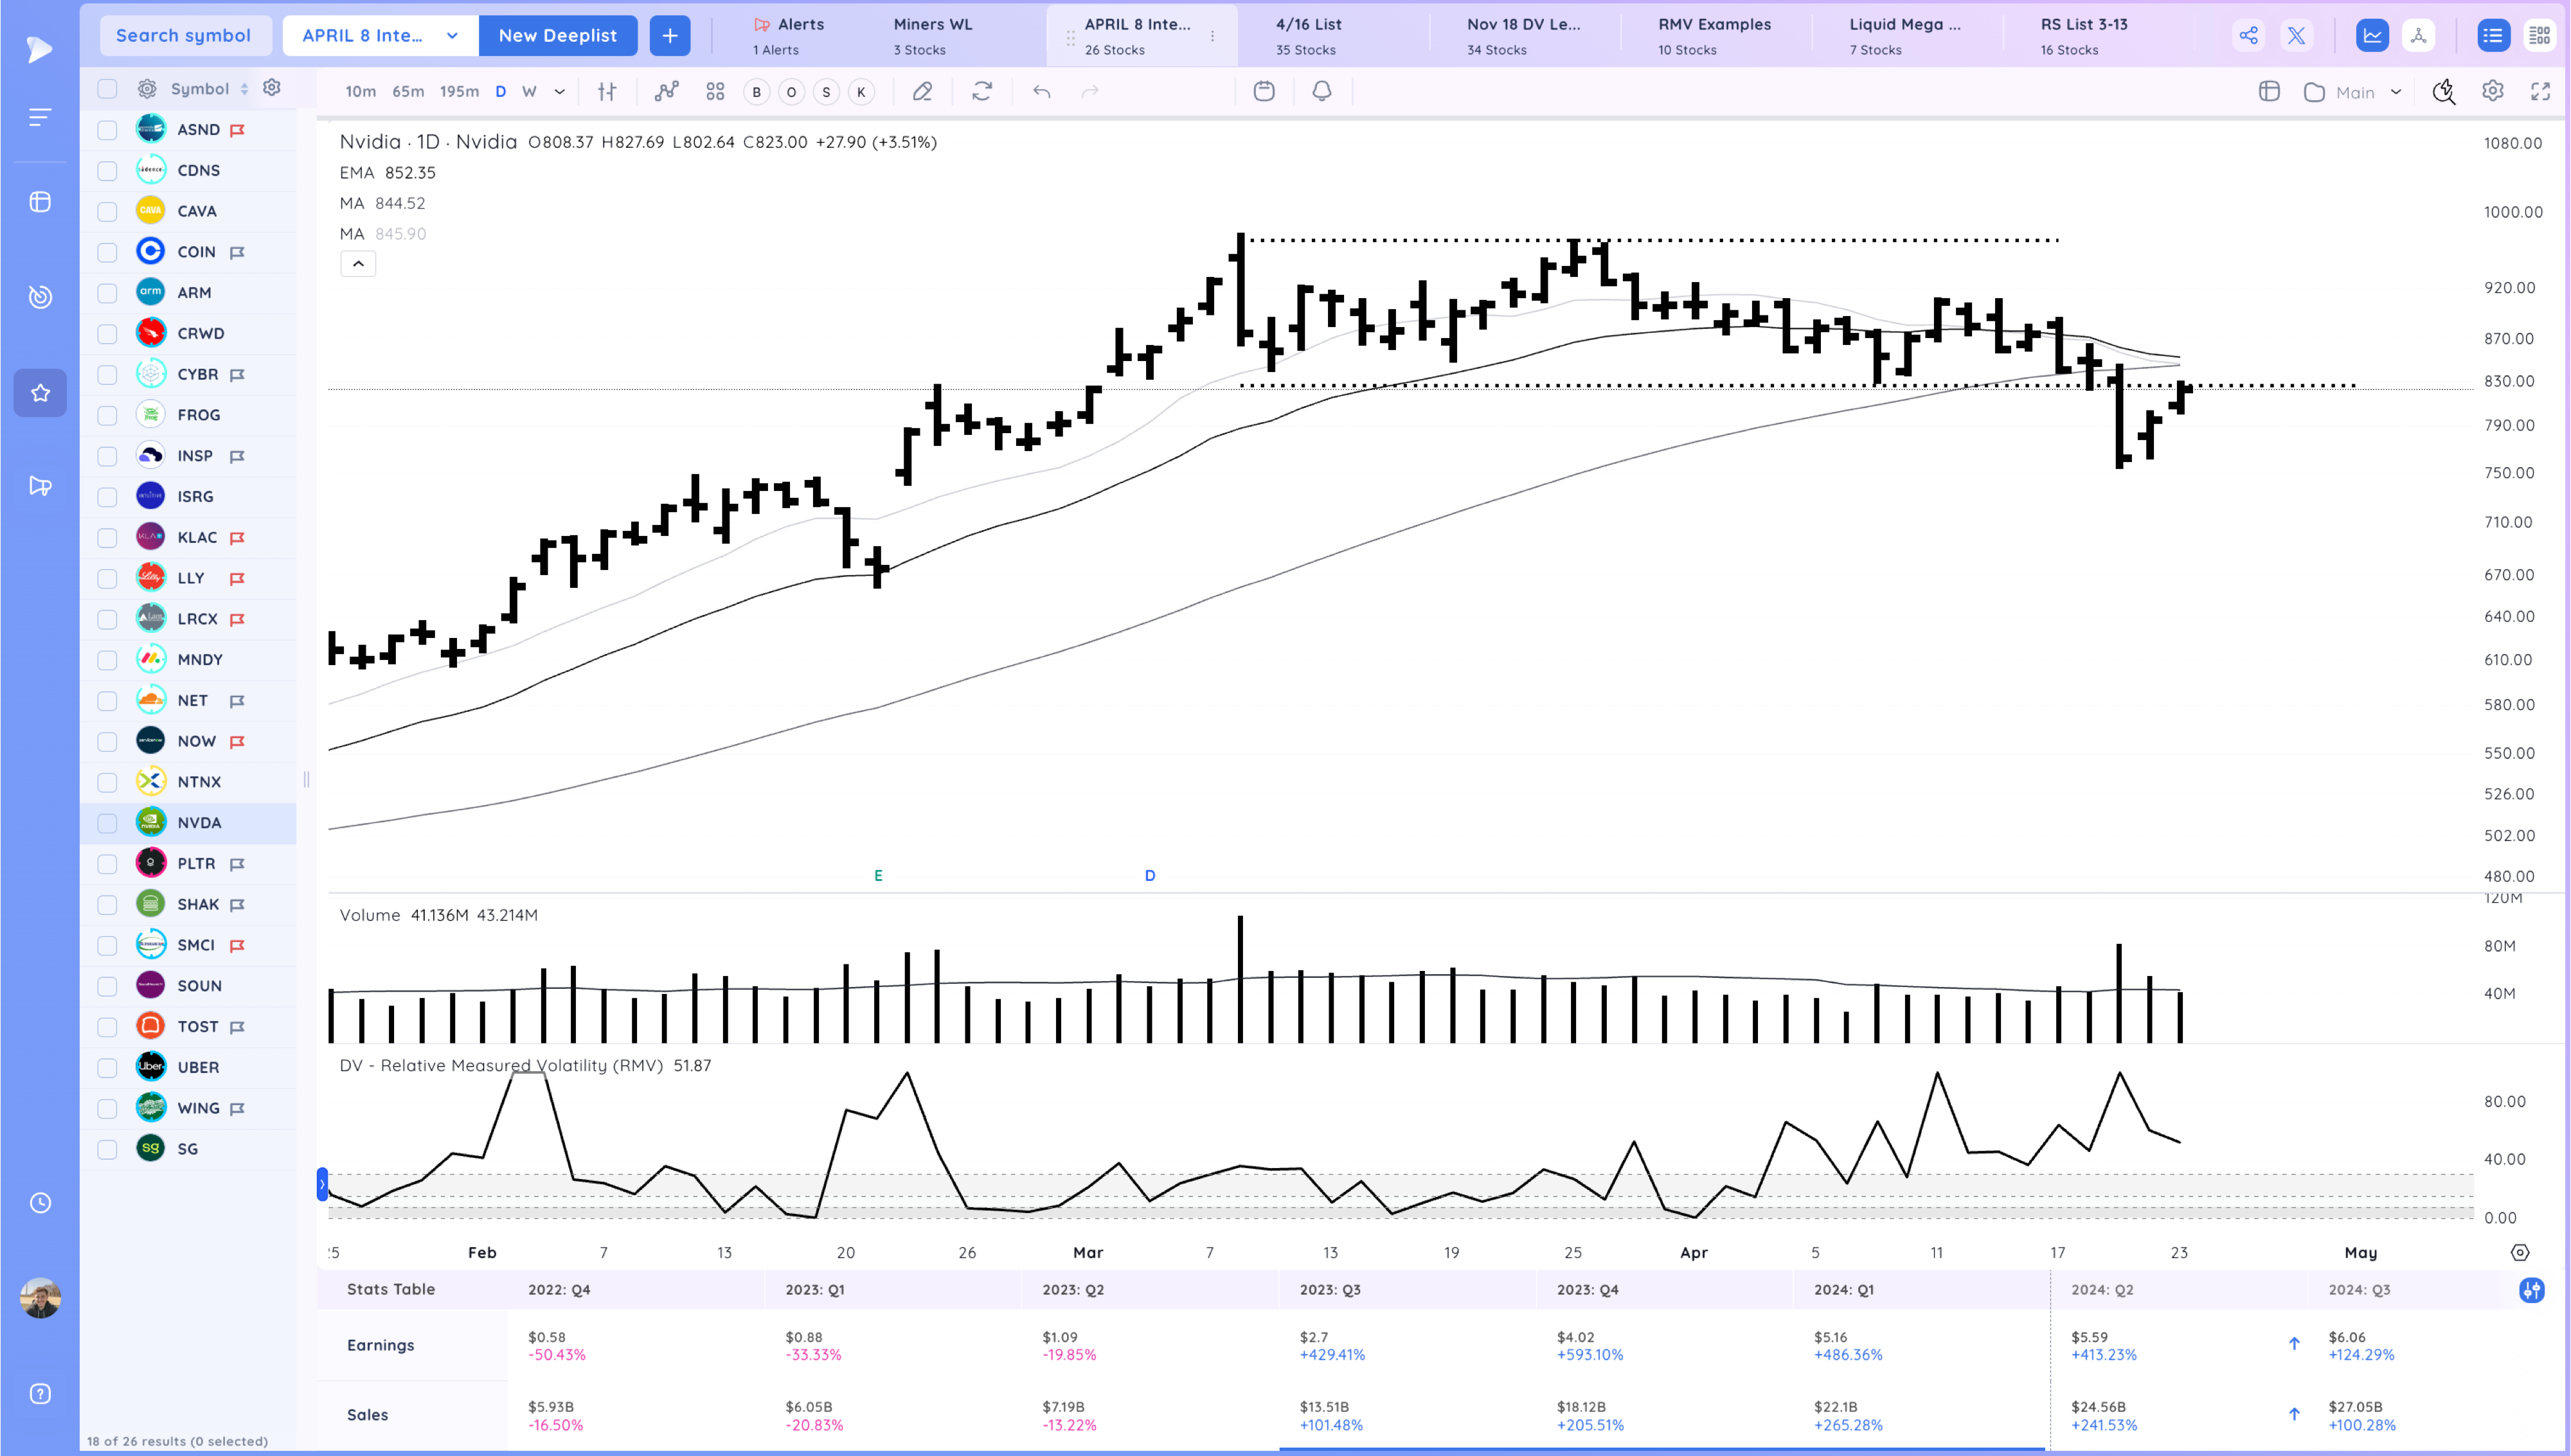2571x1456 pixels.
Task: Open the calendar date icon in the toolbar
Action: (1264, 92)
